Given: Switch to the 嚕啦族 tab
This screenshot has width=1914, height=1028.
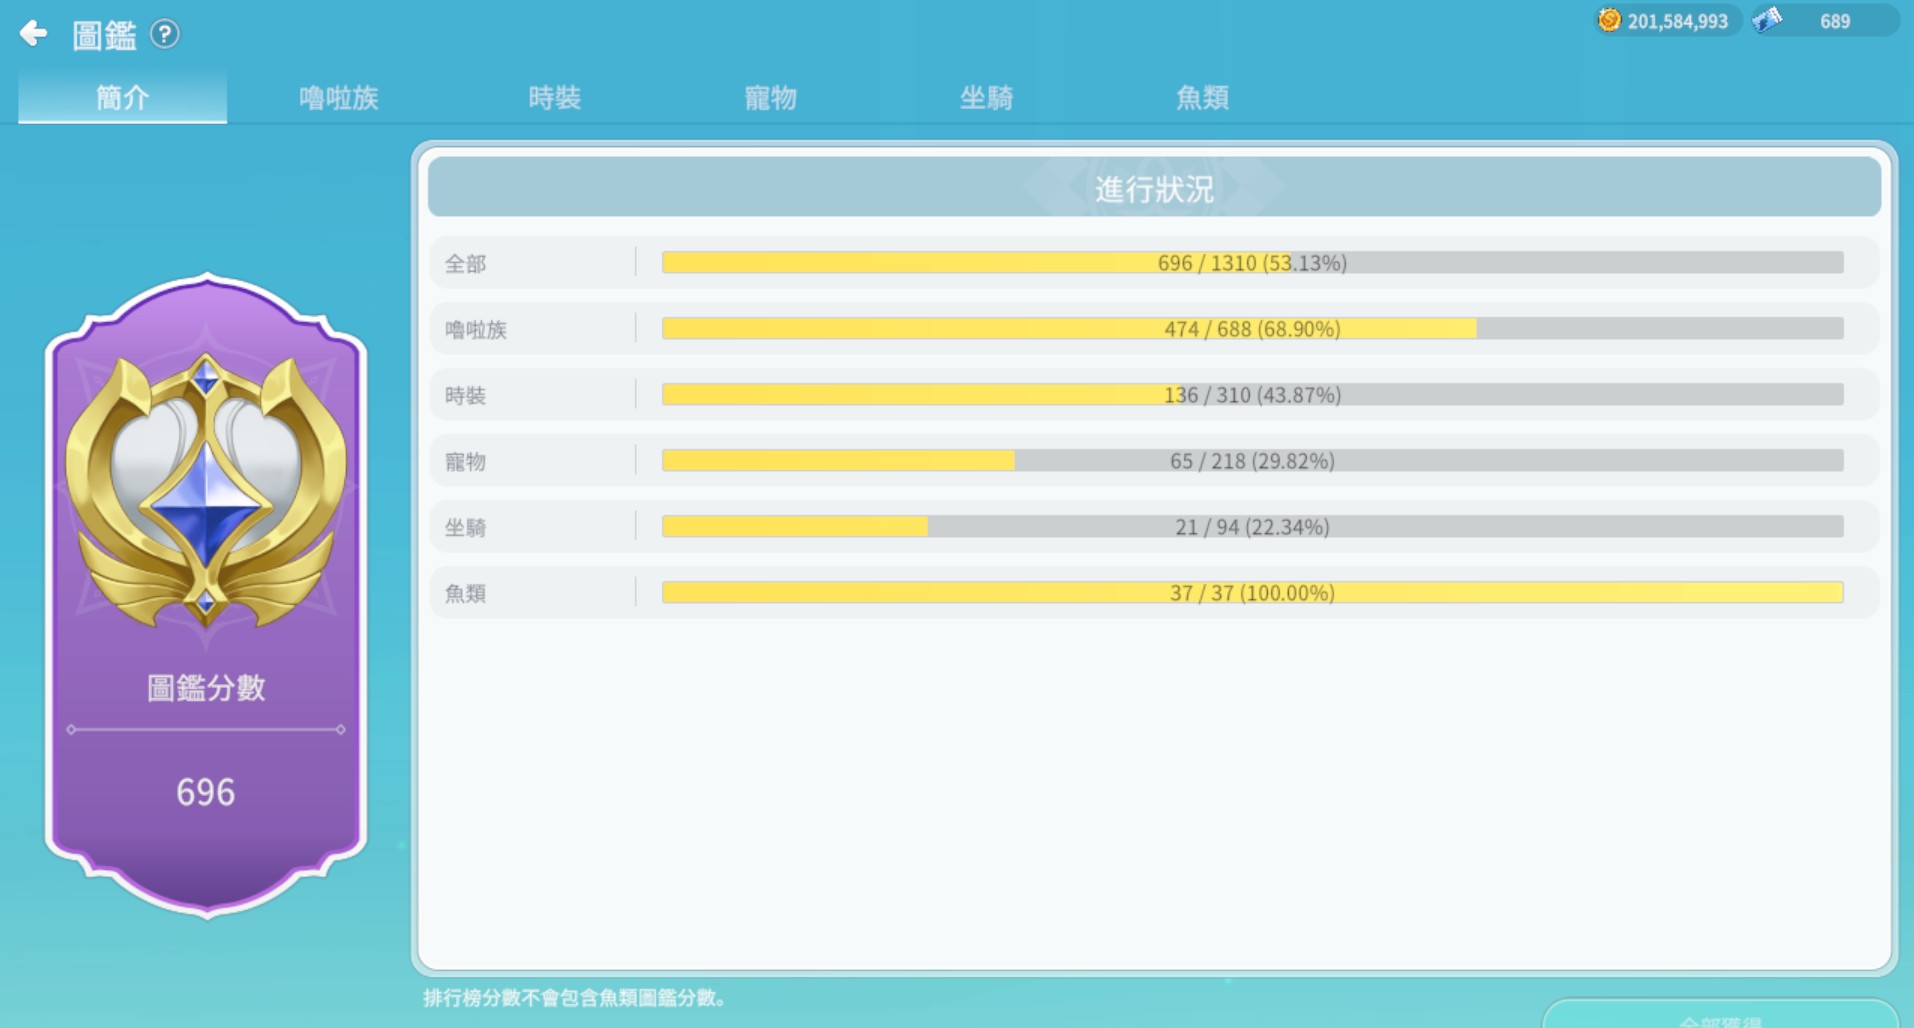Looking at the screenshot, I should [x=338, y=97].
